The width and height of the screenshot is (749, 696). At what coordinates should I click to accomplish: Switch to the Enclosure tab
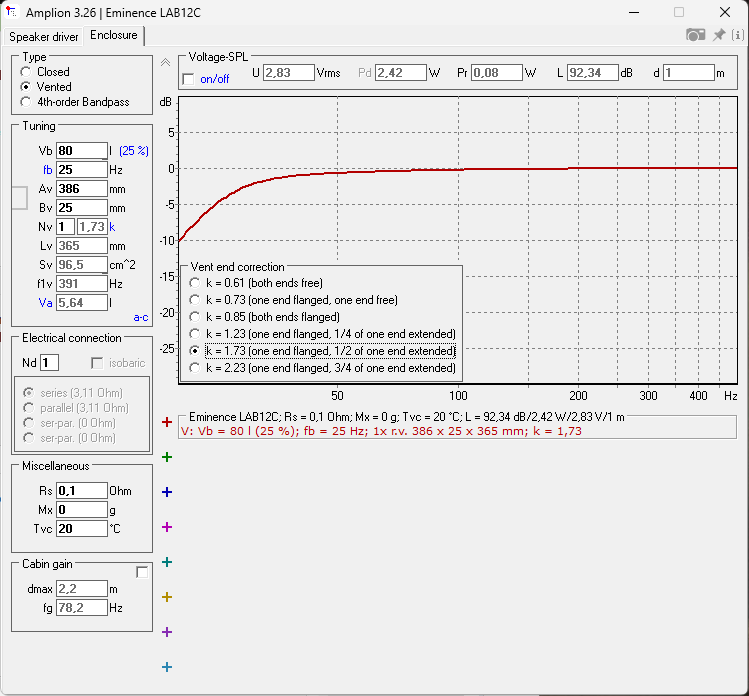(114, 35)
